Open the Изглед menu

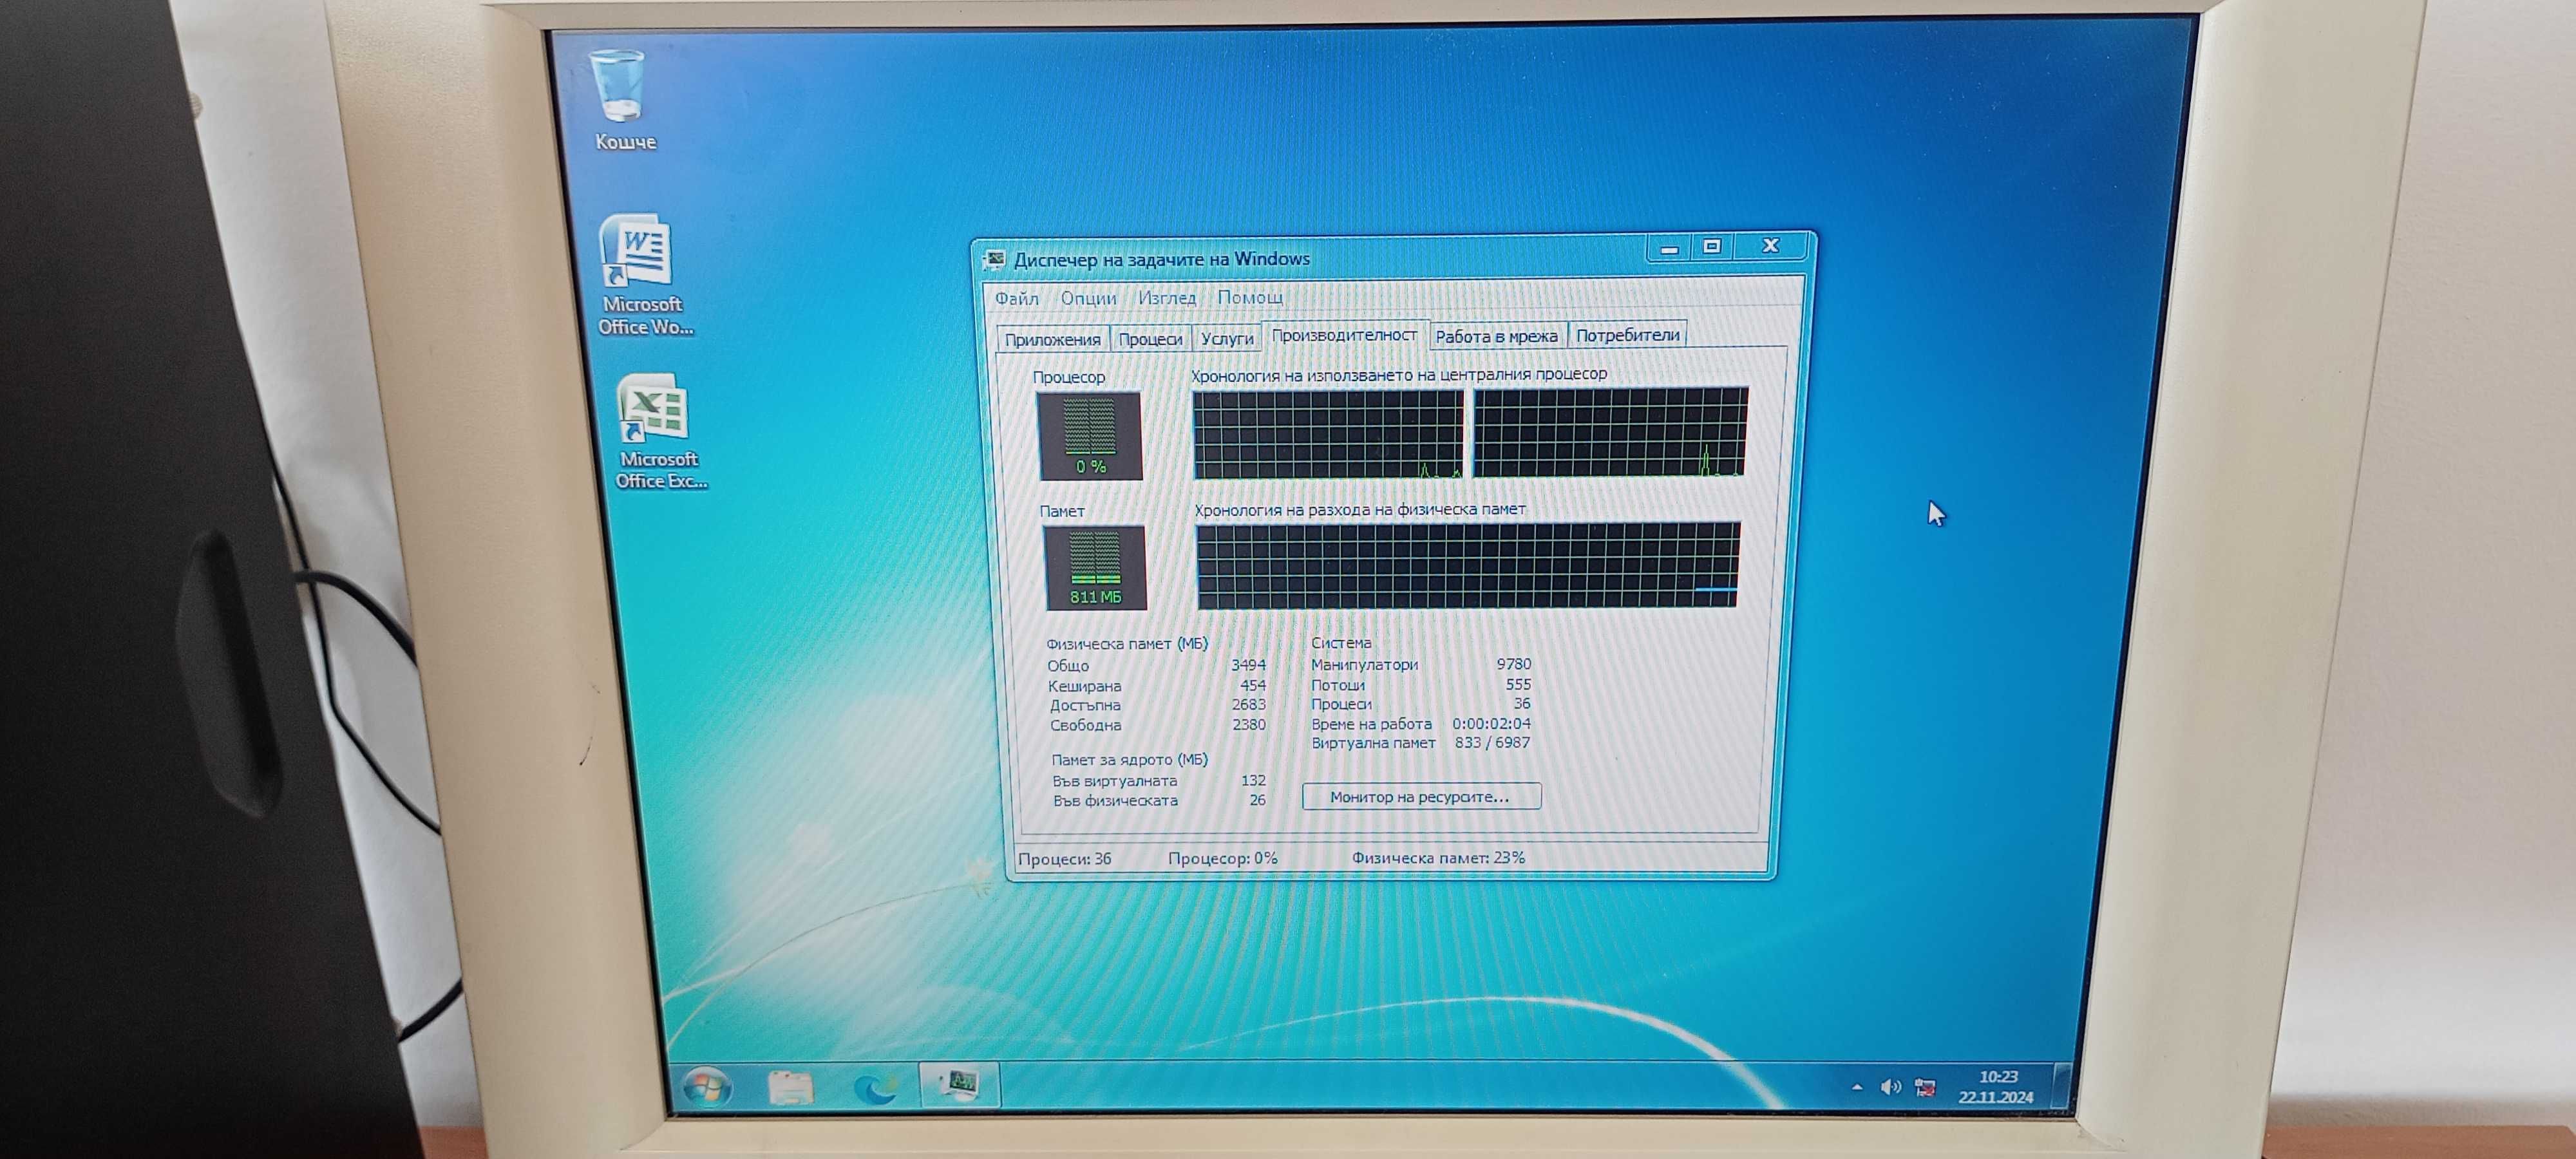coord(1166,297)
